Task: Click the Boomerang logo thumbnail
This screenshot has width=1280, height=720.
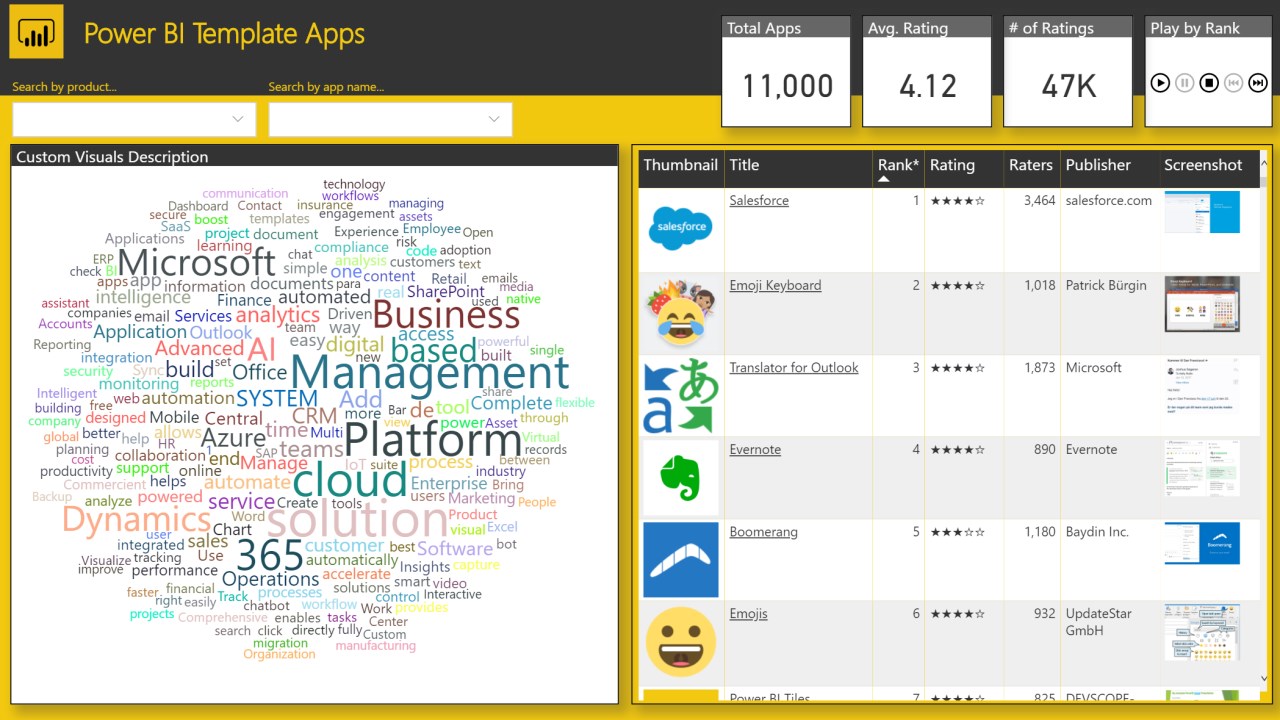Action: pyautogui.click(x=680, y=560)
